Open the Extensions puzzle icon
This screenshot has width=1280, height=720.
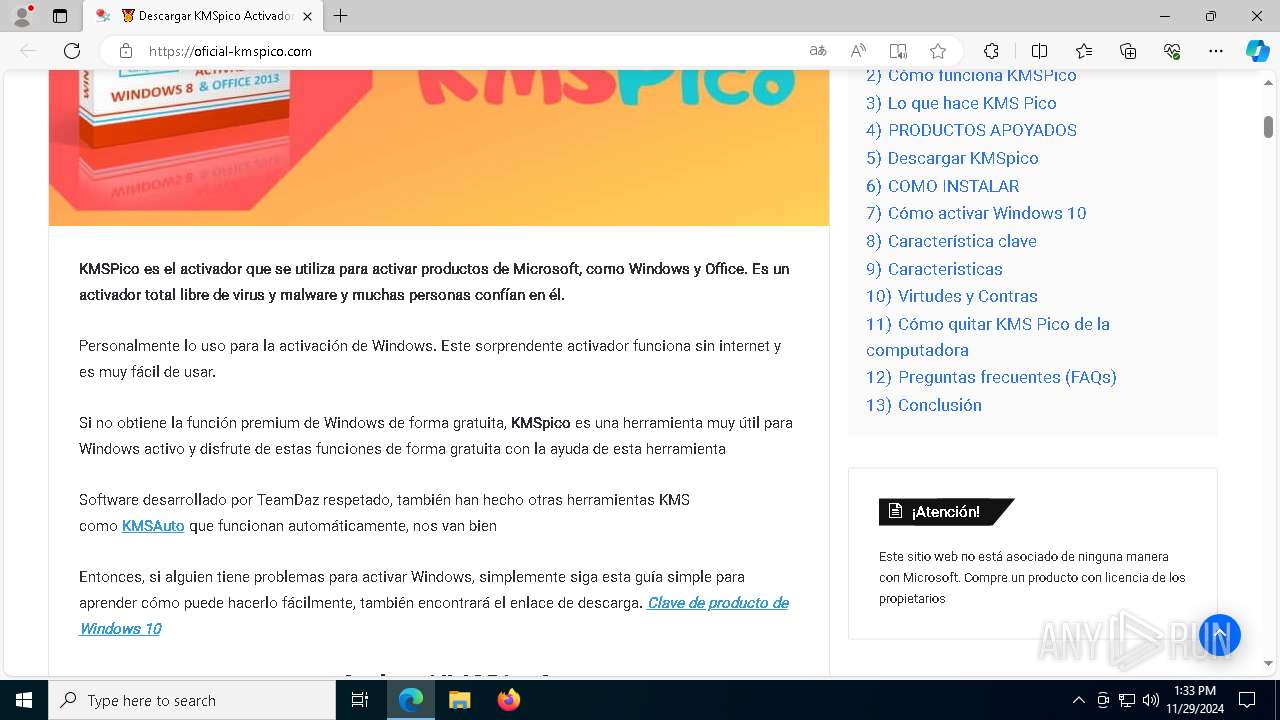(991, 51)
